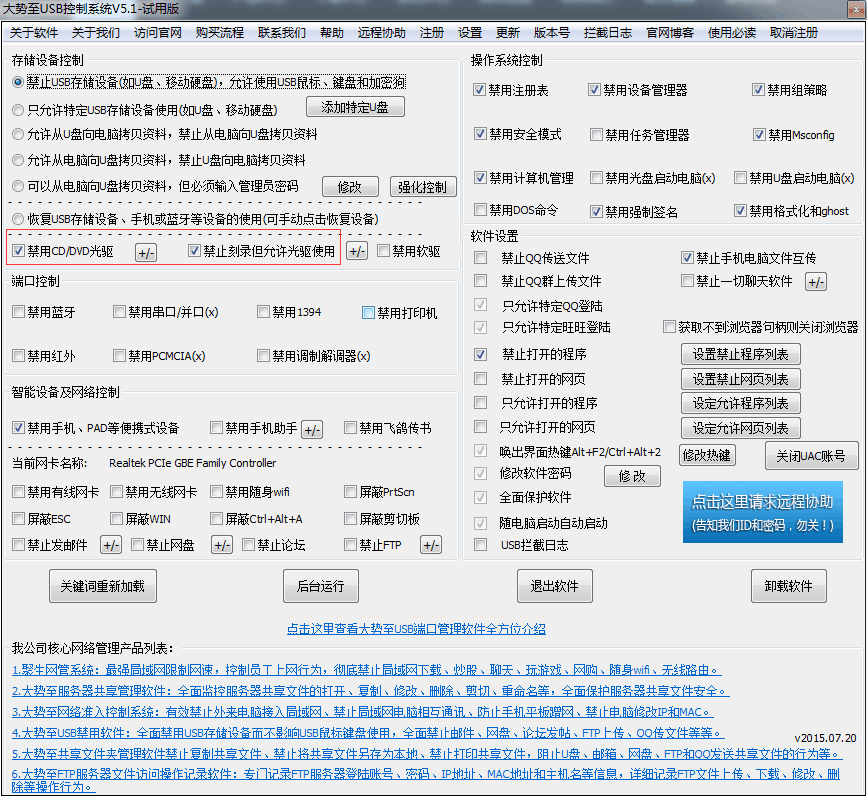Viewport: 867px width, 797px height.
Task: Open the 拦截日志 menu
Action: click(607, 31)
